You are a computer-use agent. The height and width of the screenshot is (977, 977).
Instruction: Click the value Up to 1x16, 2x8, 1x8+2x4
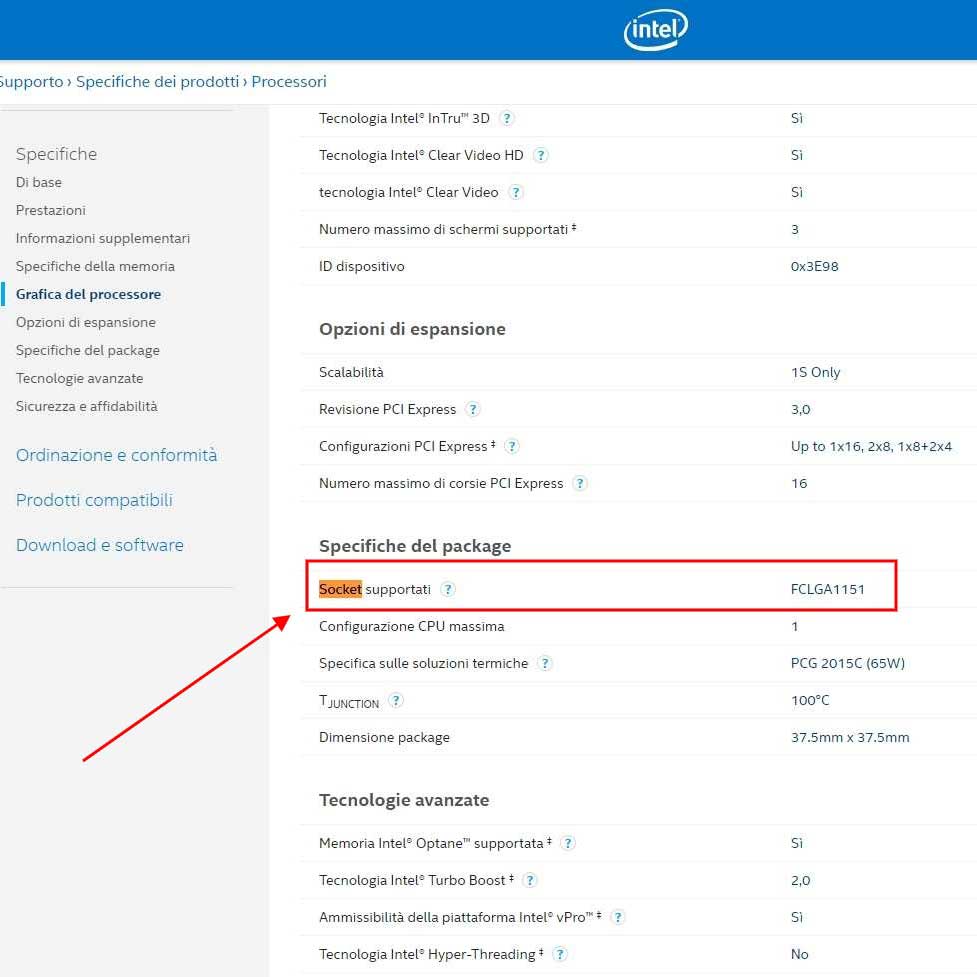click(x=871, y=447)
